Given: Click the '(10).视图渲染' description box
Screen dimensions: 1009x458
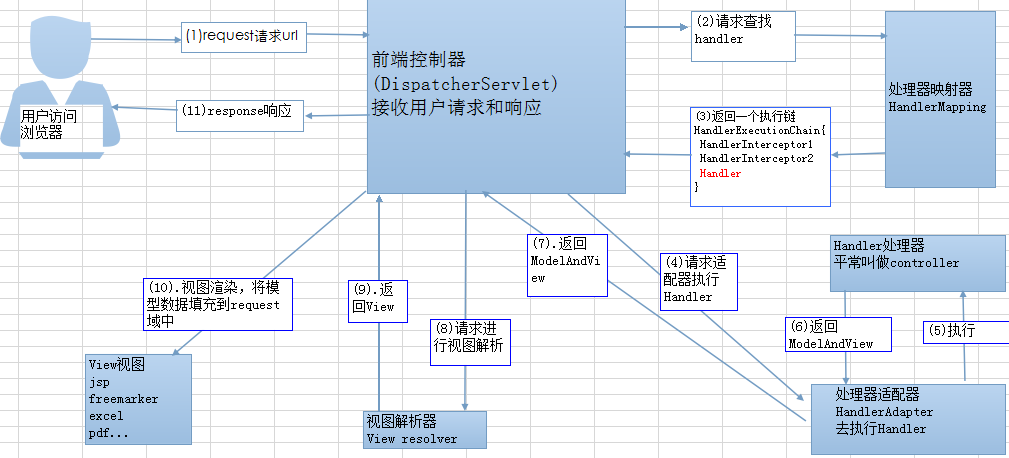Looking at the screenshot, I should click(218, 304).
